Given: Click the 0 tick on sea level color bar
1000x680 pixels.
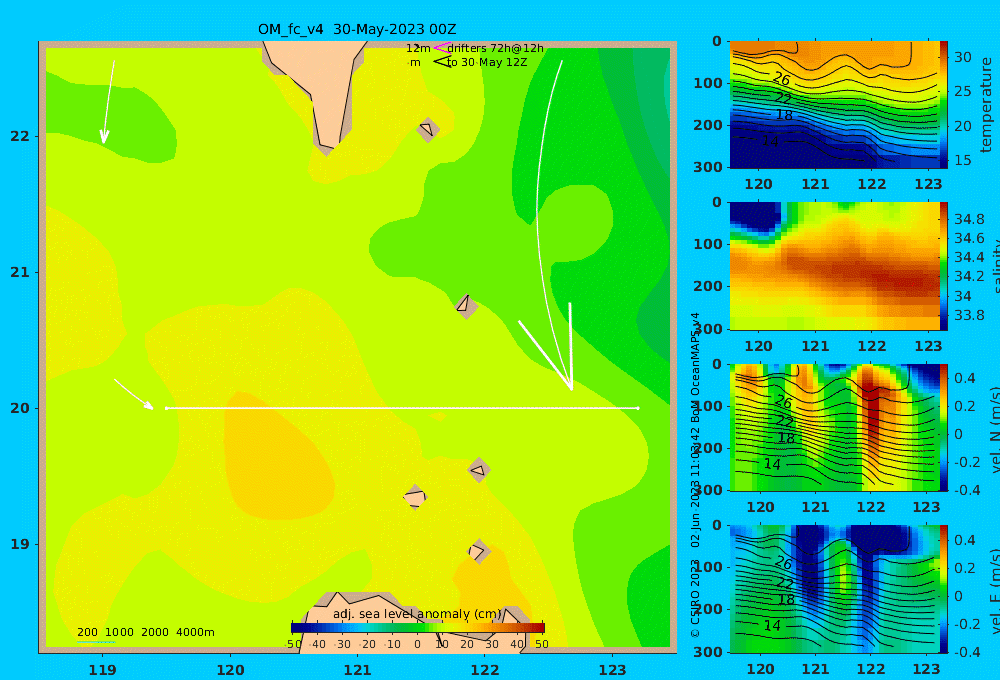Looking at the screenshot, I should [x=418, y=644].
